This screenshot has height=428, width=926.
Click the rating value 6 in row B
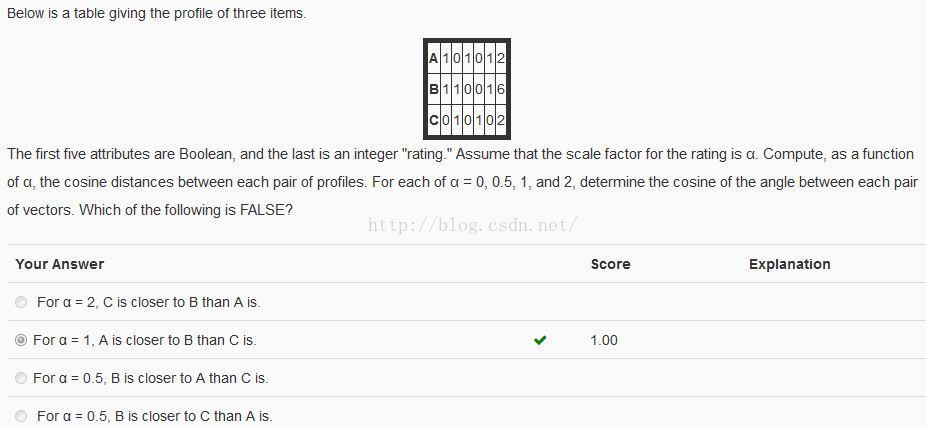(501, 89)
